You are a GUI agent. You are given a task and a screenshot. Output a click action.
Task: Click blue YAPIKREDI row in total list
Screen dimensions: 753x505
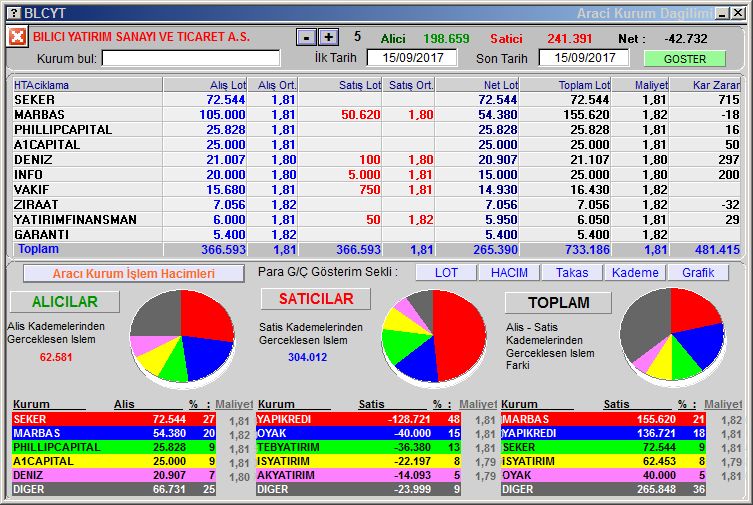pyautogui.click(x=603, y=433)
